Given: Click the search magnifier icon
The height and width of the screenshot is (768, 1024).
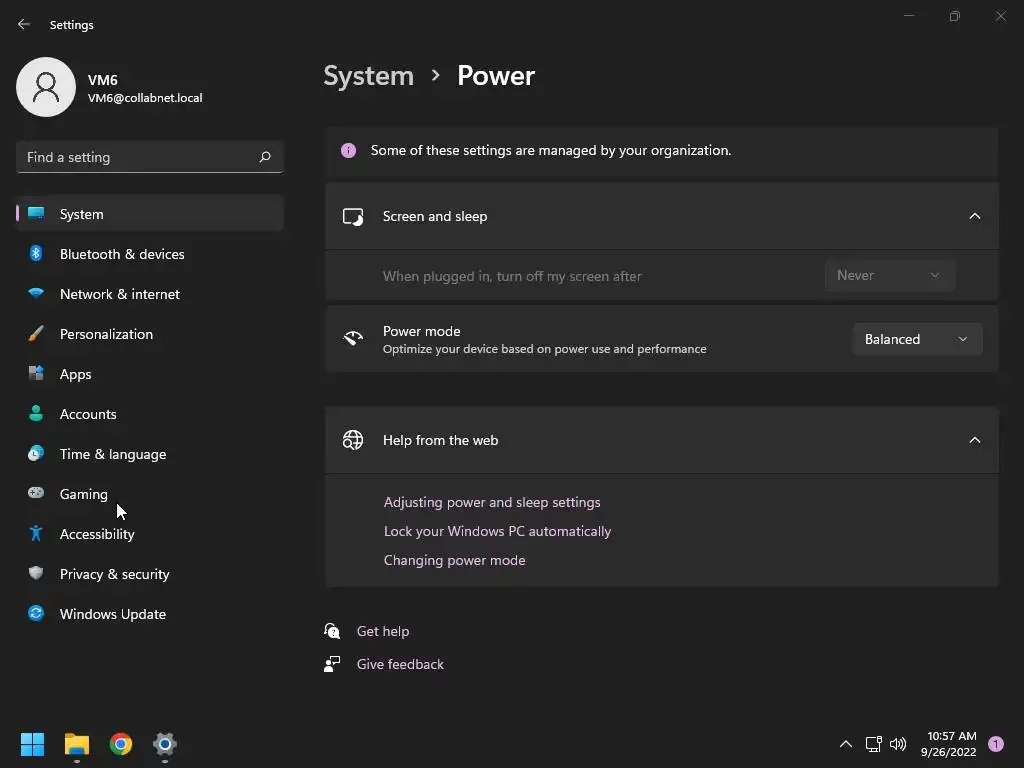Looking at the screenshot, I should tap(265, 157).
